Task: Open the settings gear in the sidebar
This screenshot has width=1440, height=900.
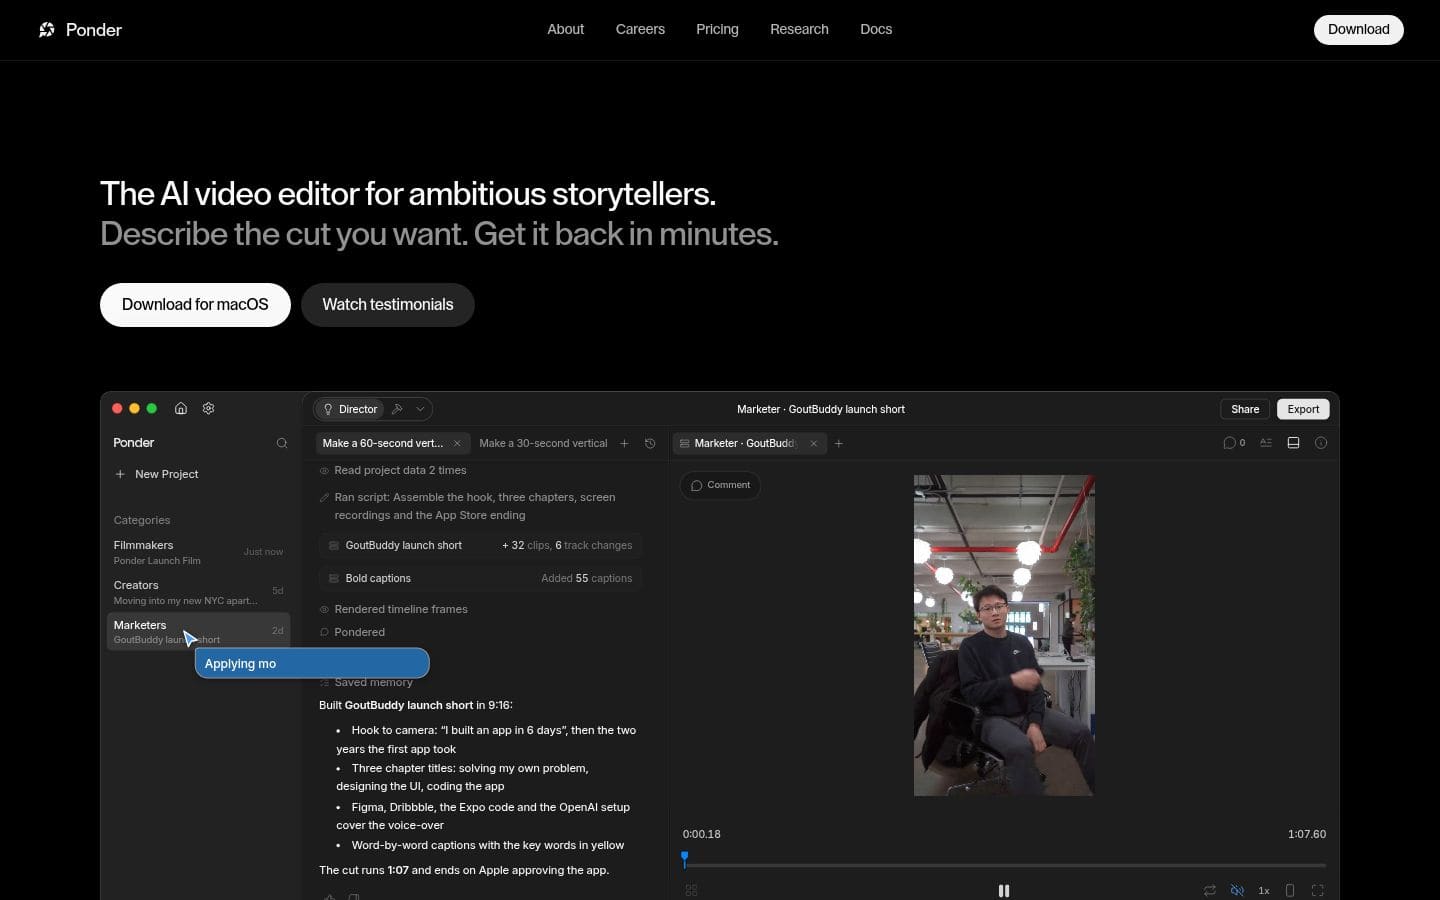Action: (x=209, y=408)
